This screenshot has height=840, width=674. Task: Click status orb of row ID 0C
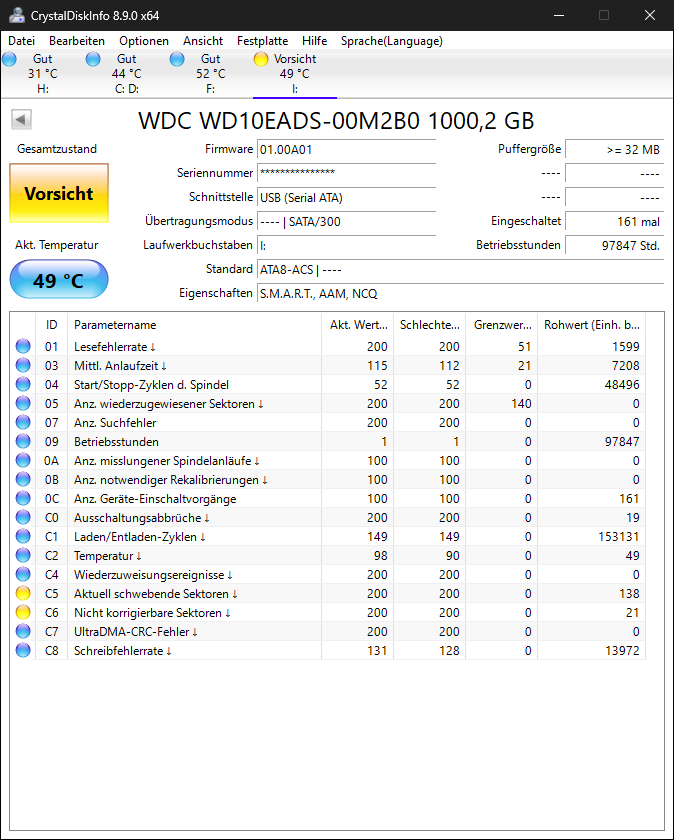click(x=23, y=499)
